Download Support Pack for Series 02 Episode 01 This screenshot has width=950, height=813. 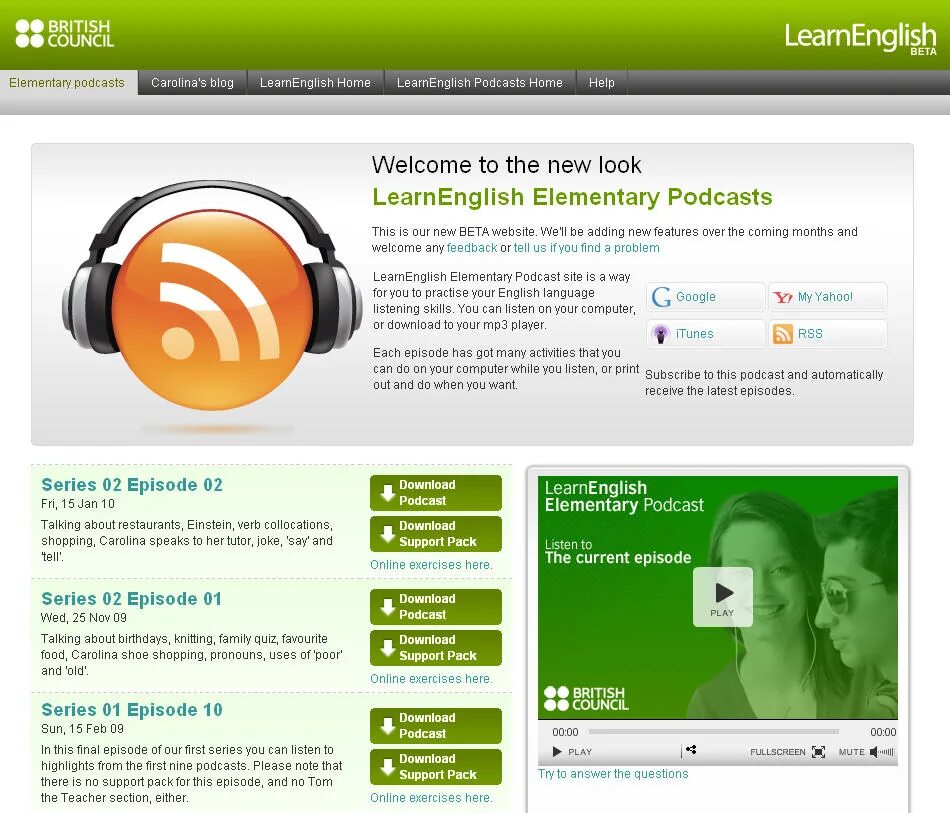point(436,648)
